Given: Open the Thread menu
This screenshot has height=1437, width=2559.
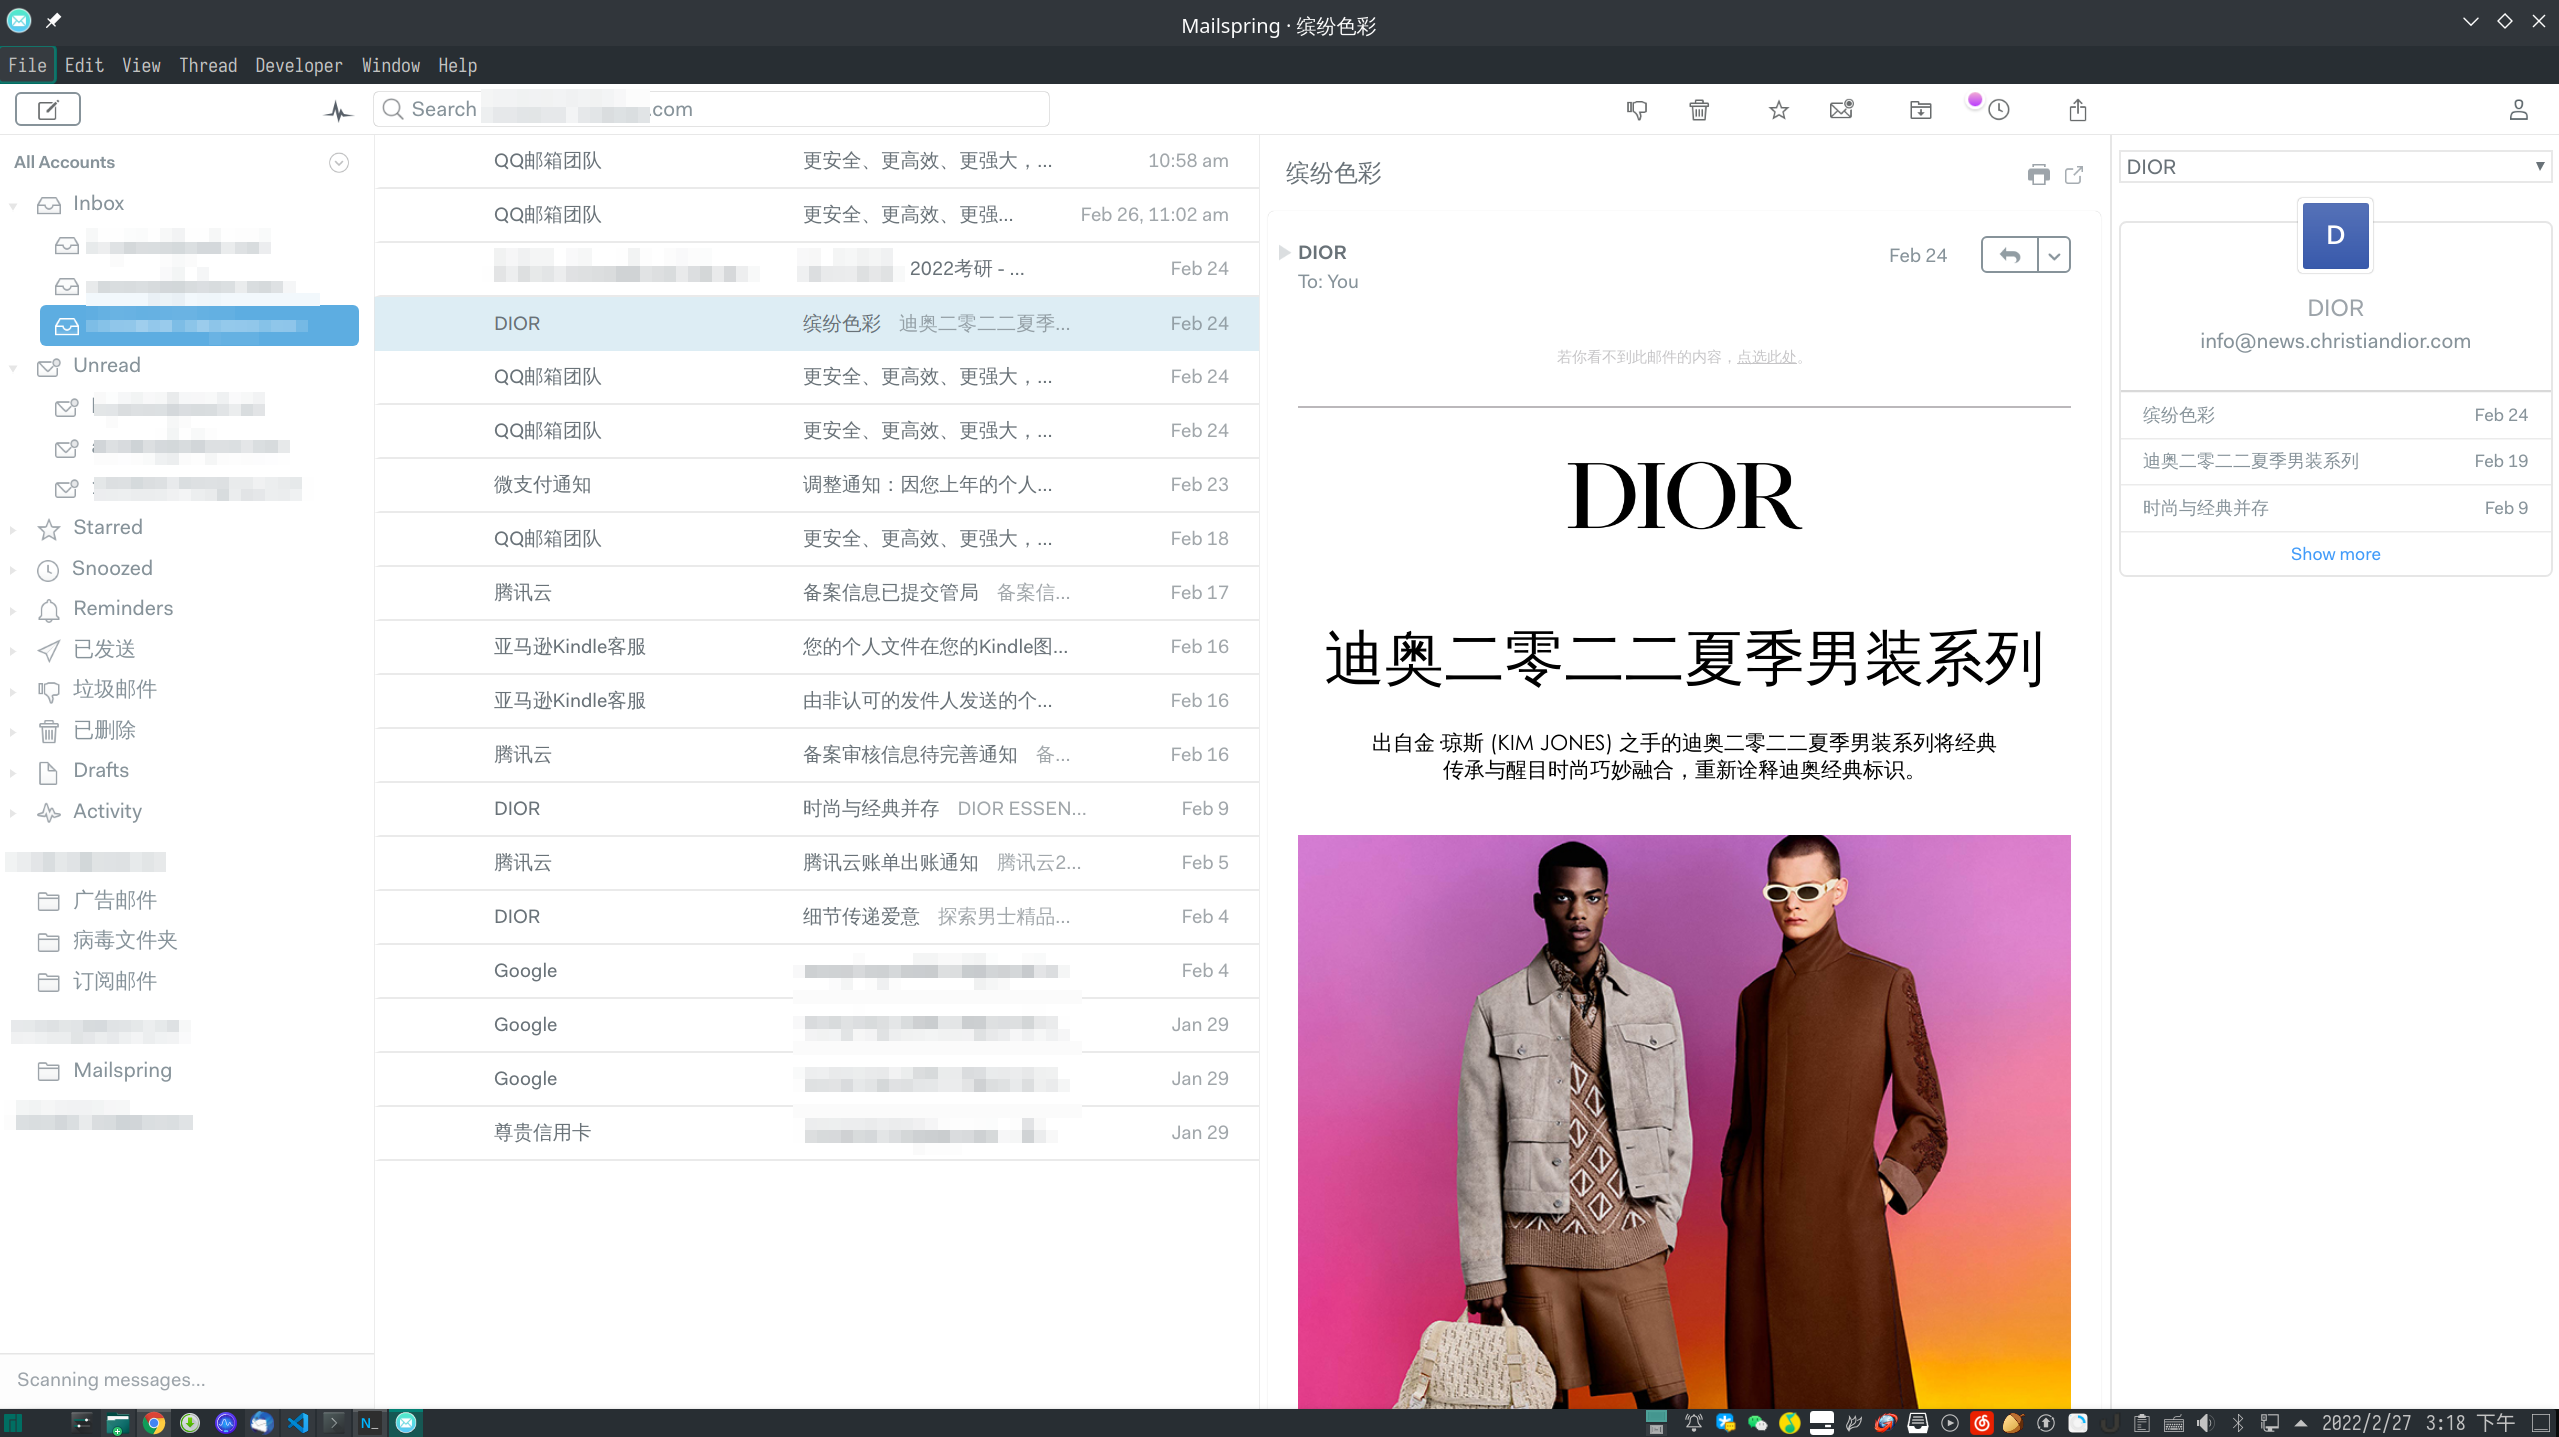Looking at the screenshot, I should (208, 65).
